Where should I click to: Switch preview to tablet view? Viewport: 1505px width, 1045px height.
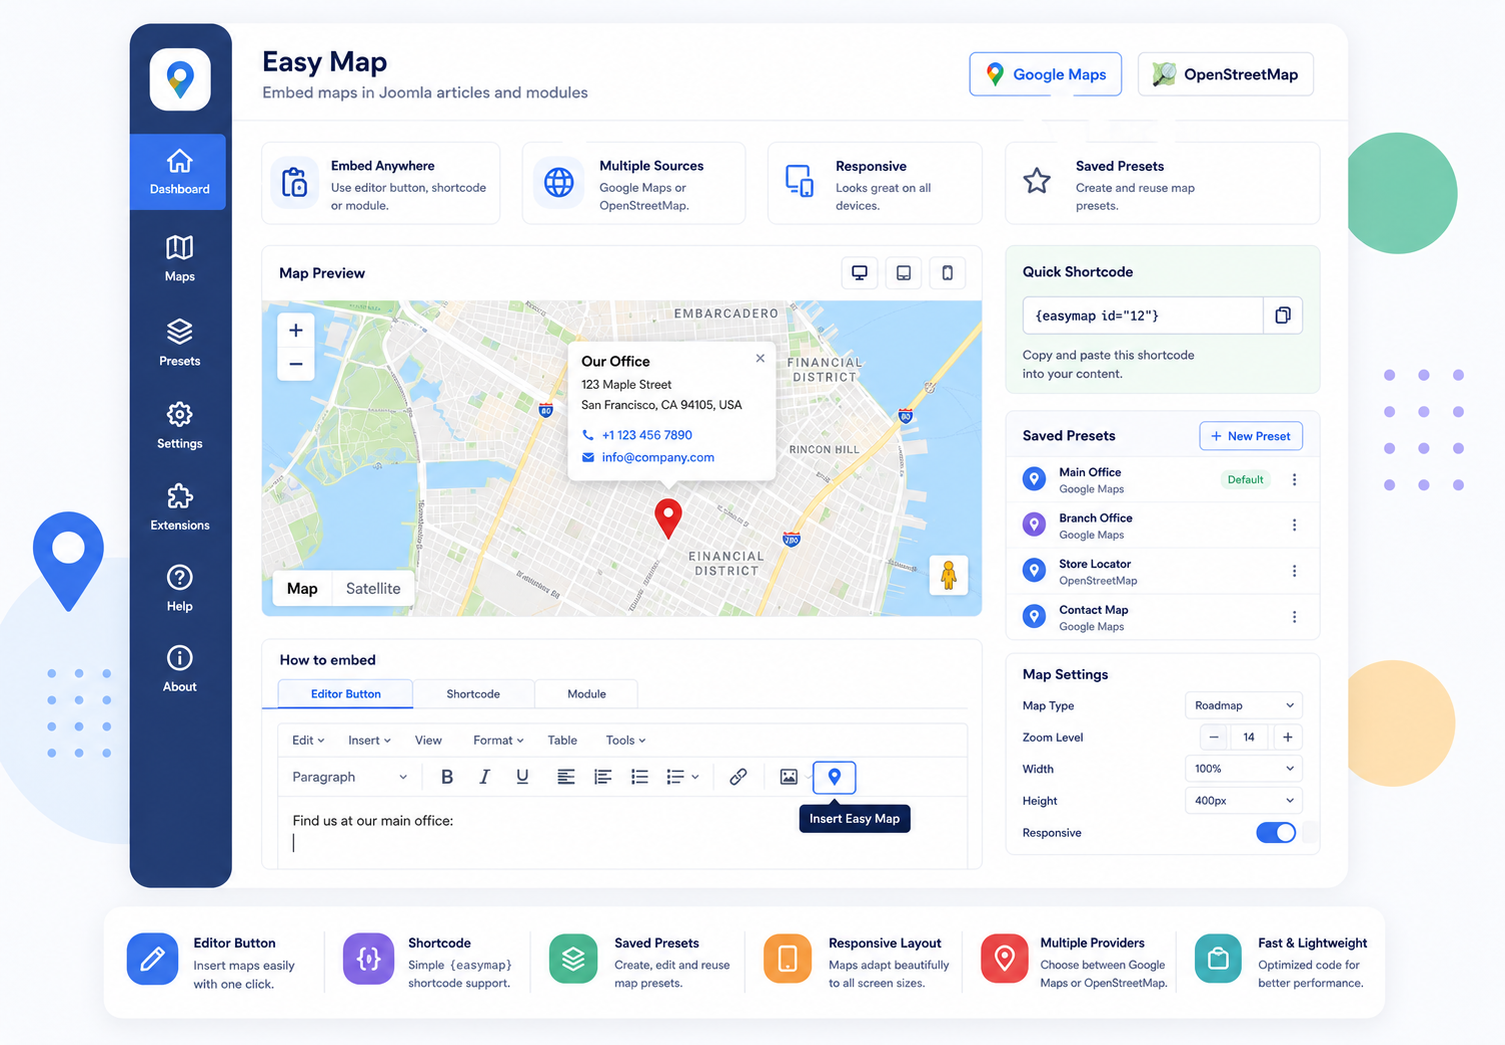(x=903, y=273)
